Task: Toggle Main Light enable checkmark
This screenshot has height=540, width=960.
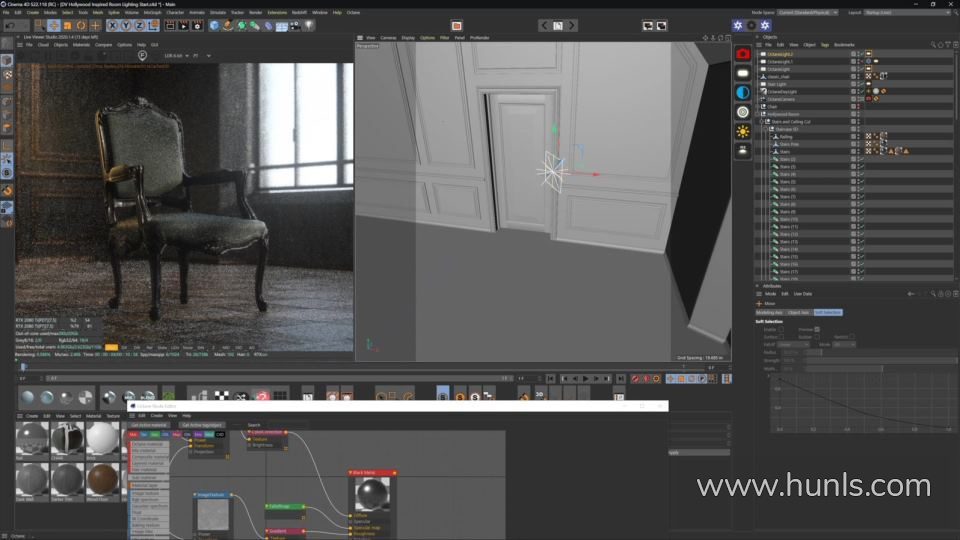Action: click(860, 84)
